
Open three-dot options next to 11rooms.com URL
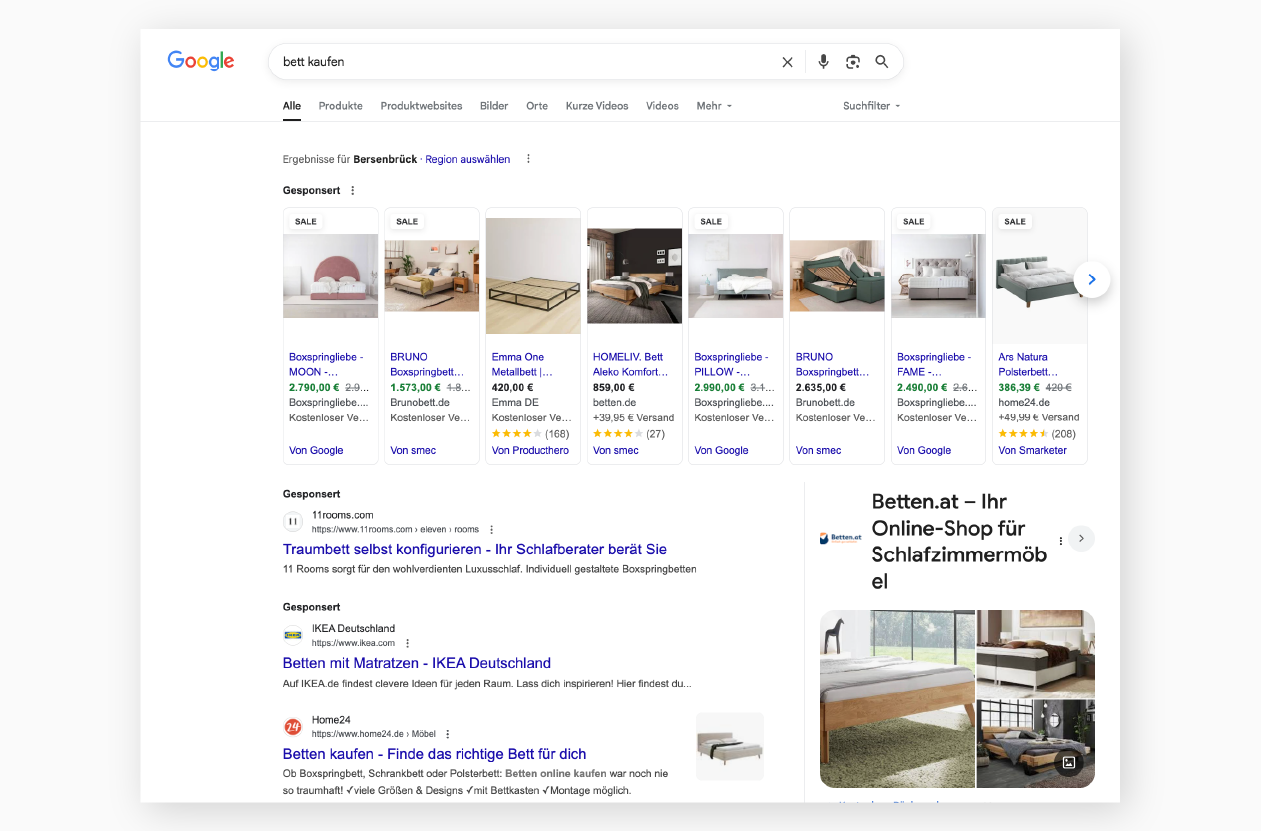coord(491,530)
